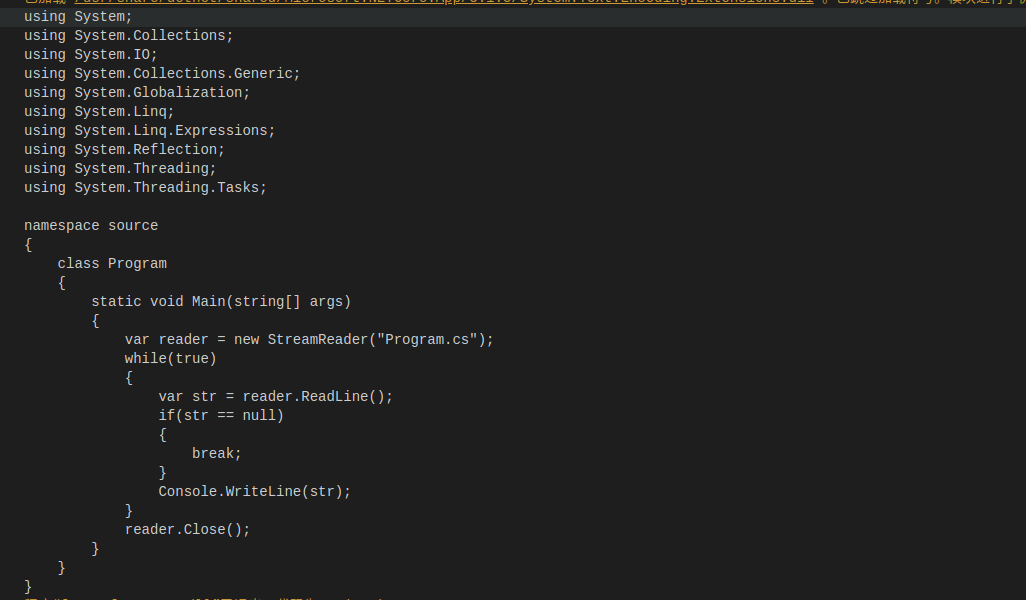Click the StreamReader("Program.cs") line
1026x600 pixels.
pyautogui.click(x=309, y=339)
